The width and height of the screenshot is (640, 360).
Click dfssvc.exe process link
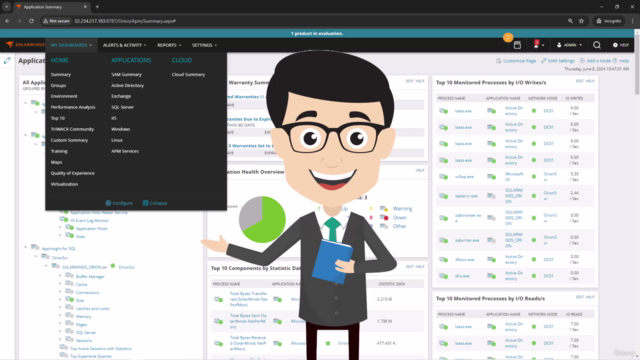pos(464,260)
